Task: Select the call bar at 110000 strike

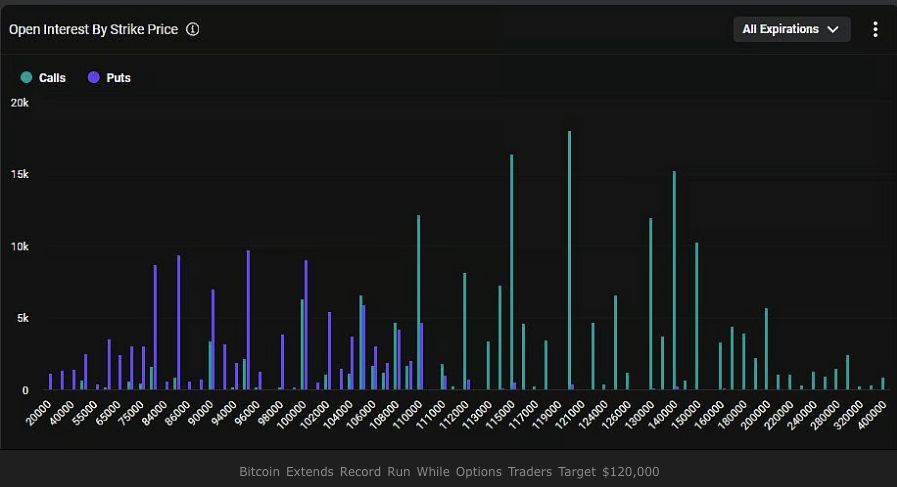Action: (x=418, y=302)
